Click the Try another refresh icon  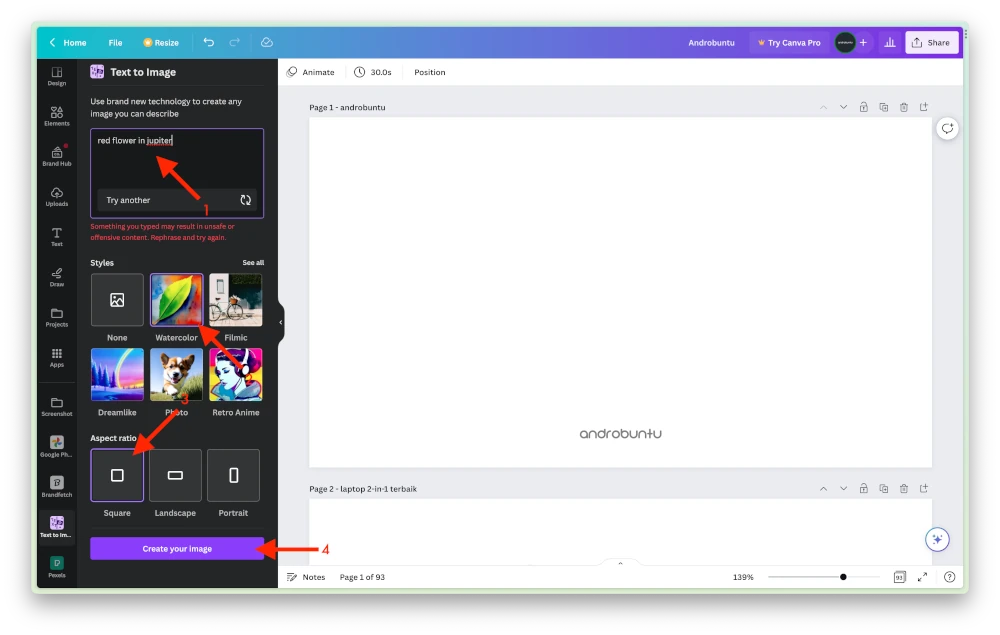coord(246,200)
